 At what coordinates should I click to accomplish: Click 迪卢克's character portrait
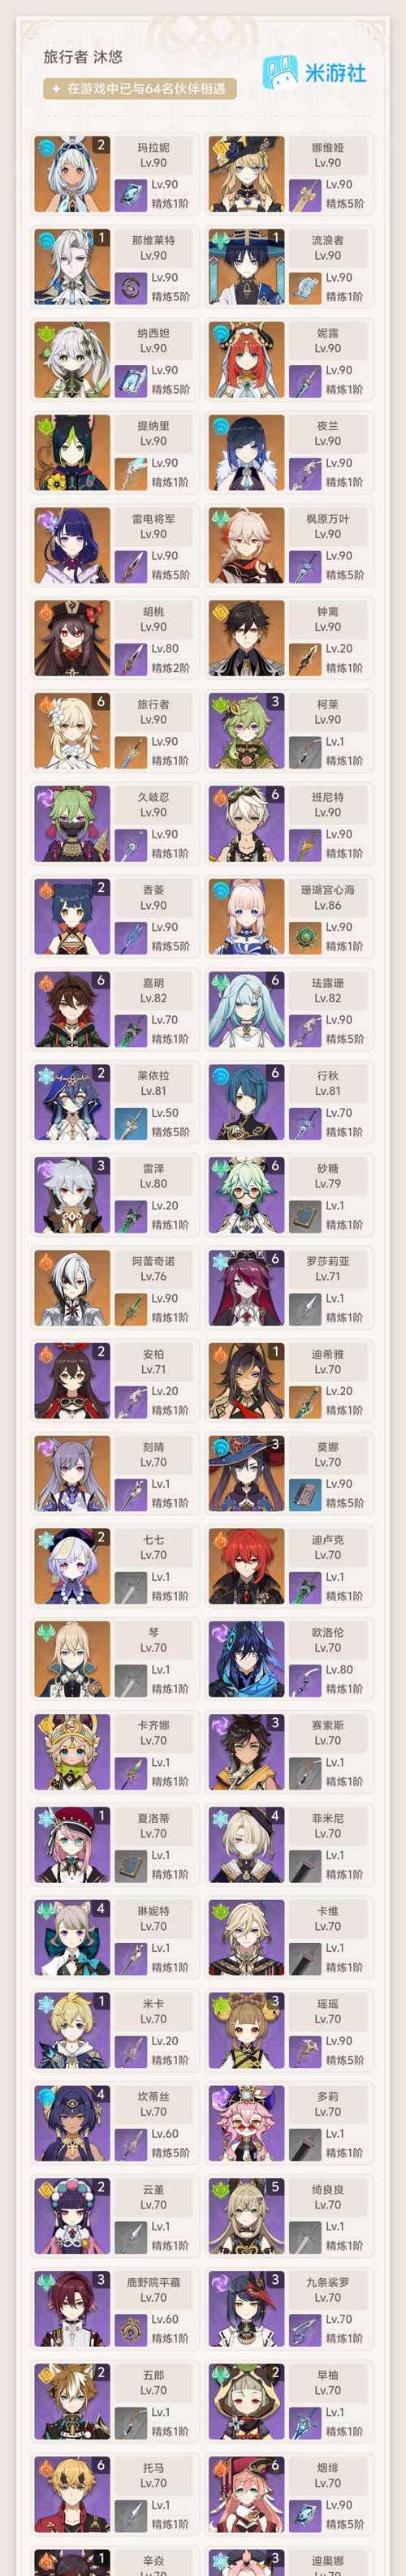click(246, 1566)
